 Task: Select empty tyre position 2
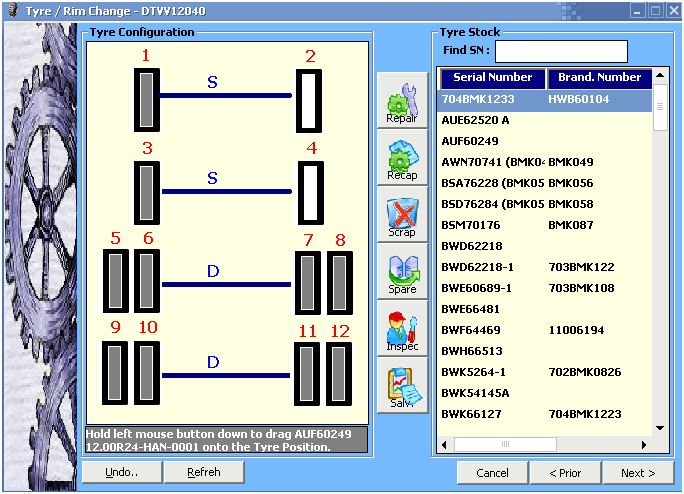click(x=309, y=100)
